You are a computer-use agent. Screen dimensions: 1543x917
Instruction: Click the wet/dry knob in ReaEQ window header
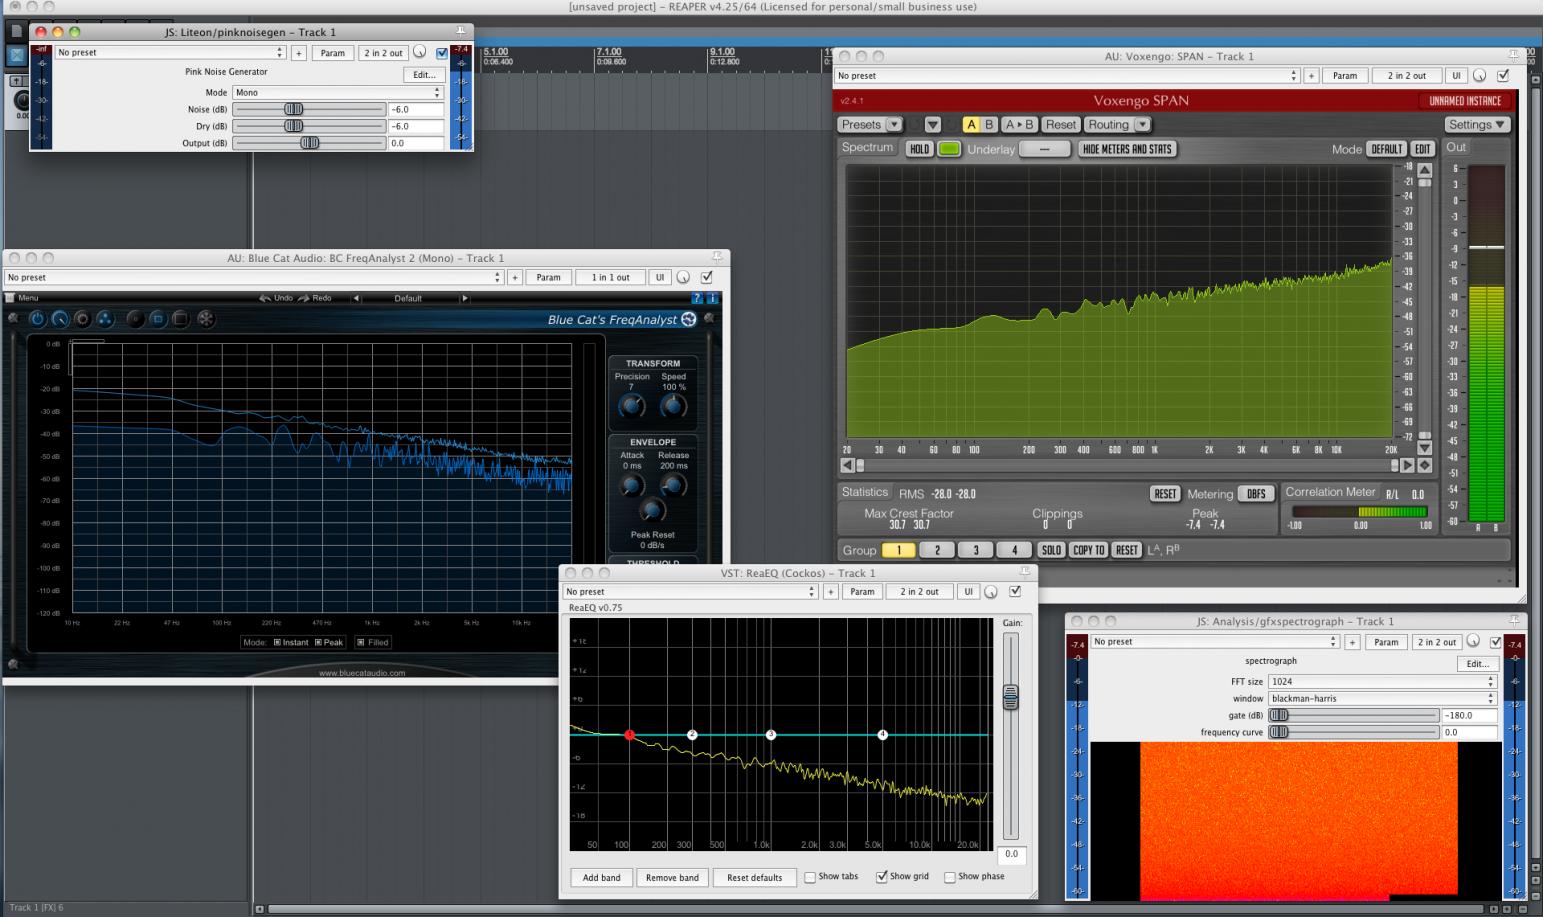coord(991,592)
